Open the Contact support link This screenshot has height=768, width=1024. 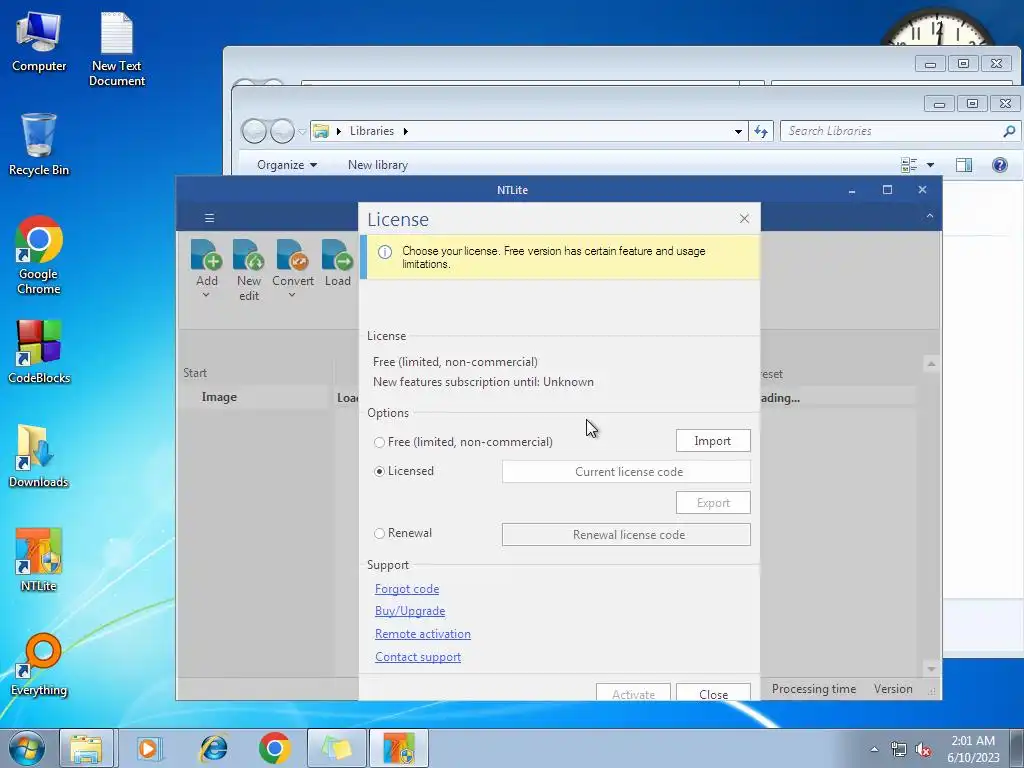(418, 657)
